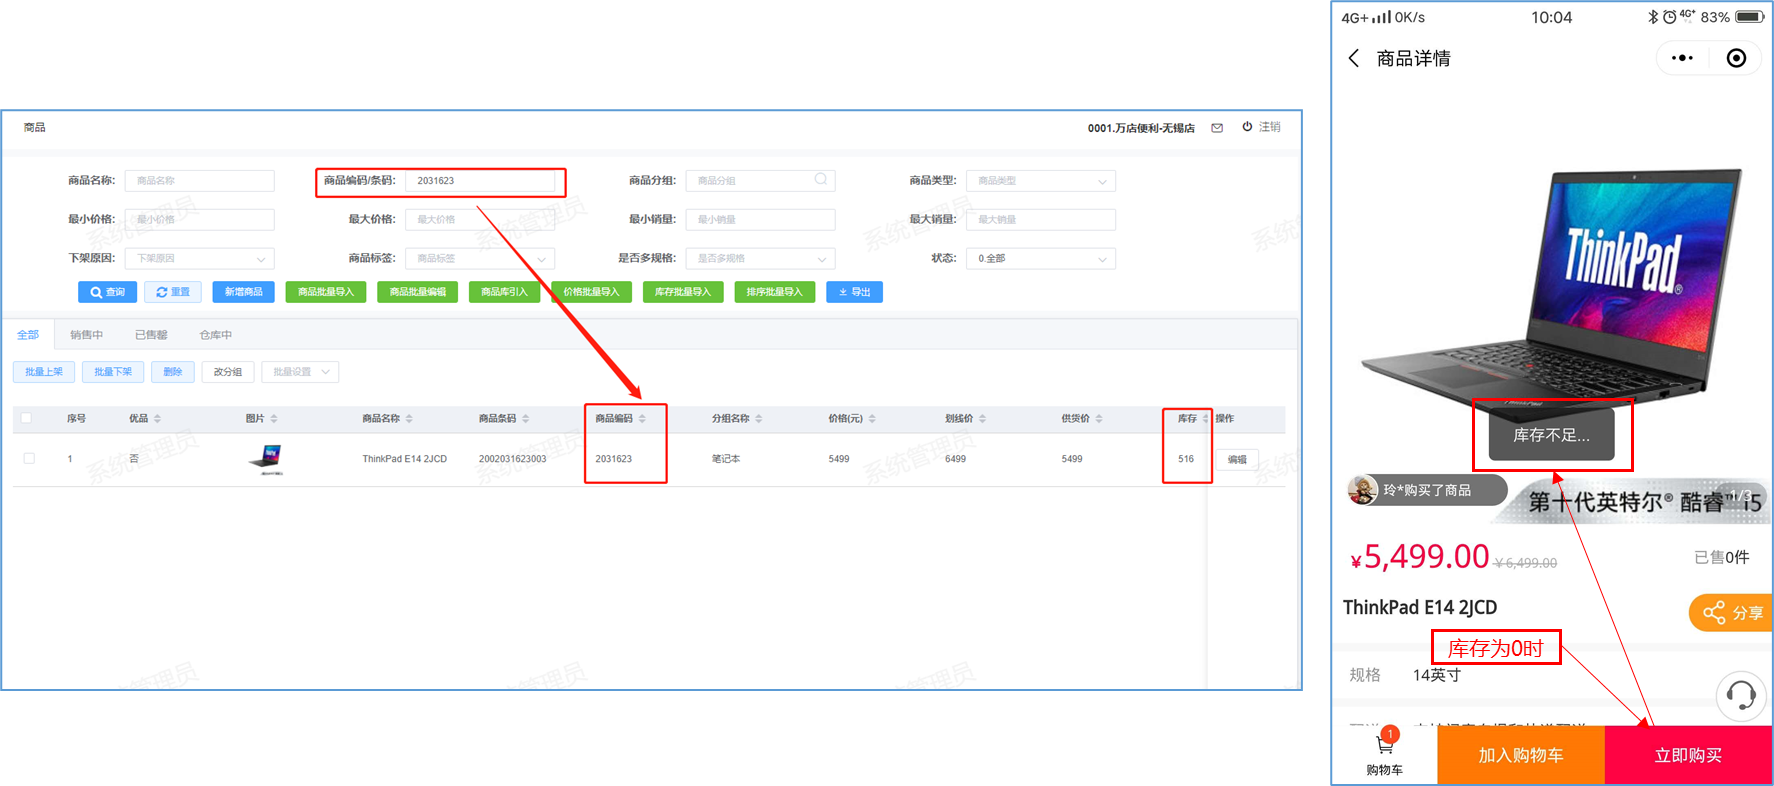Open the three-dots mini program menu
This screenshot has height=786, width=1774.
1683,58
